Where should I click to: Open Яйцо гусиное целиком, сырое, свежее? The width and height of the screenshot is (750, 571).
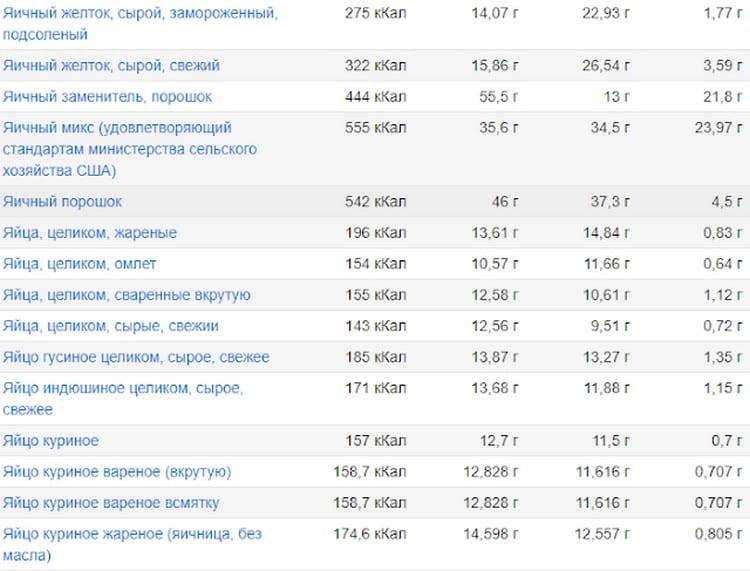(x=136, y=357)
